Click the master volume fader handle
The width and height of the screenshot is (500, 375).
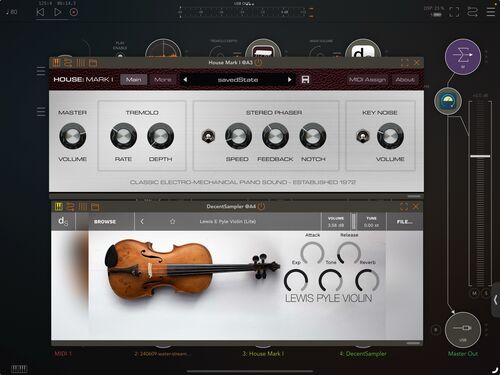[480, 156]
